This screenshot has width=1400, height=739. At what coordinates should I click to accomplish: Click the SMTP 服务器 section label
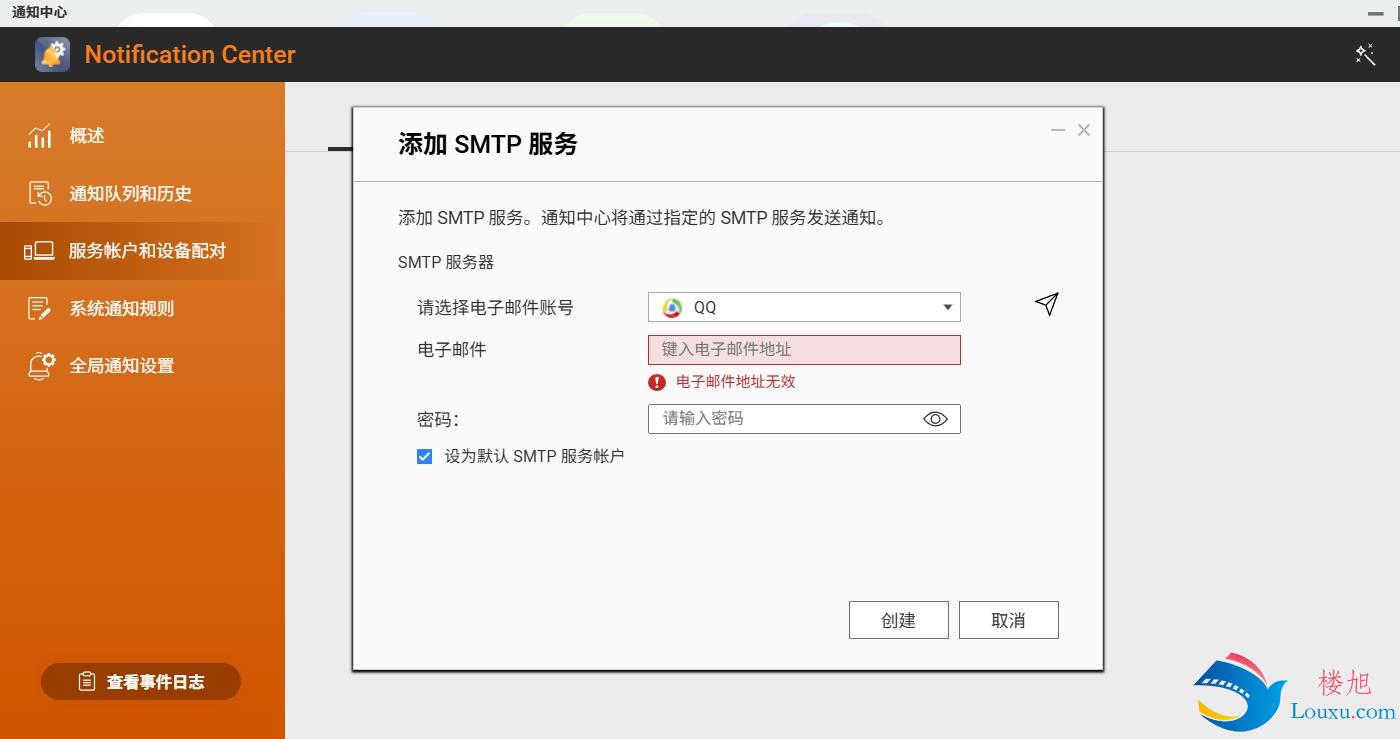pyautogui.click(x=446, y=262)
